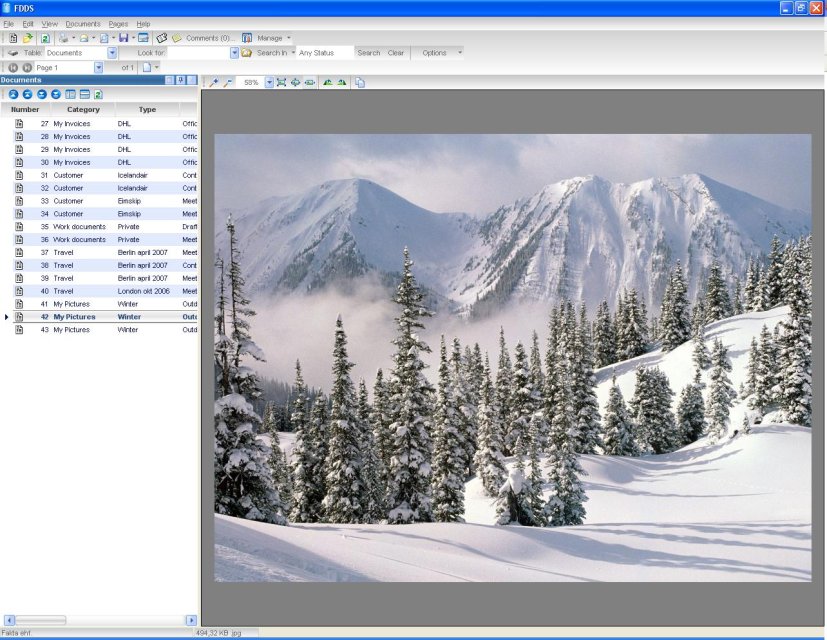
Task: Click the zoom out magnifier icon
Action: (227, 82)
